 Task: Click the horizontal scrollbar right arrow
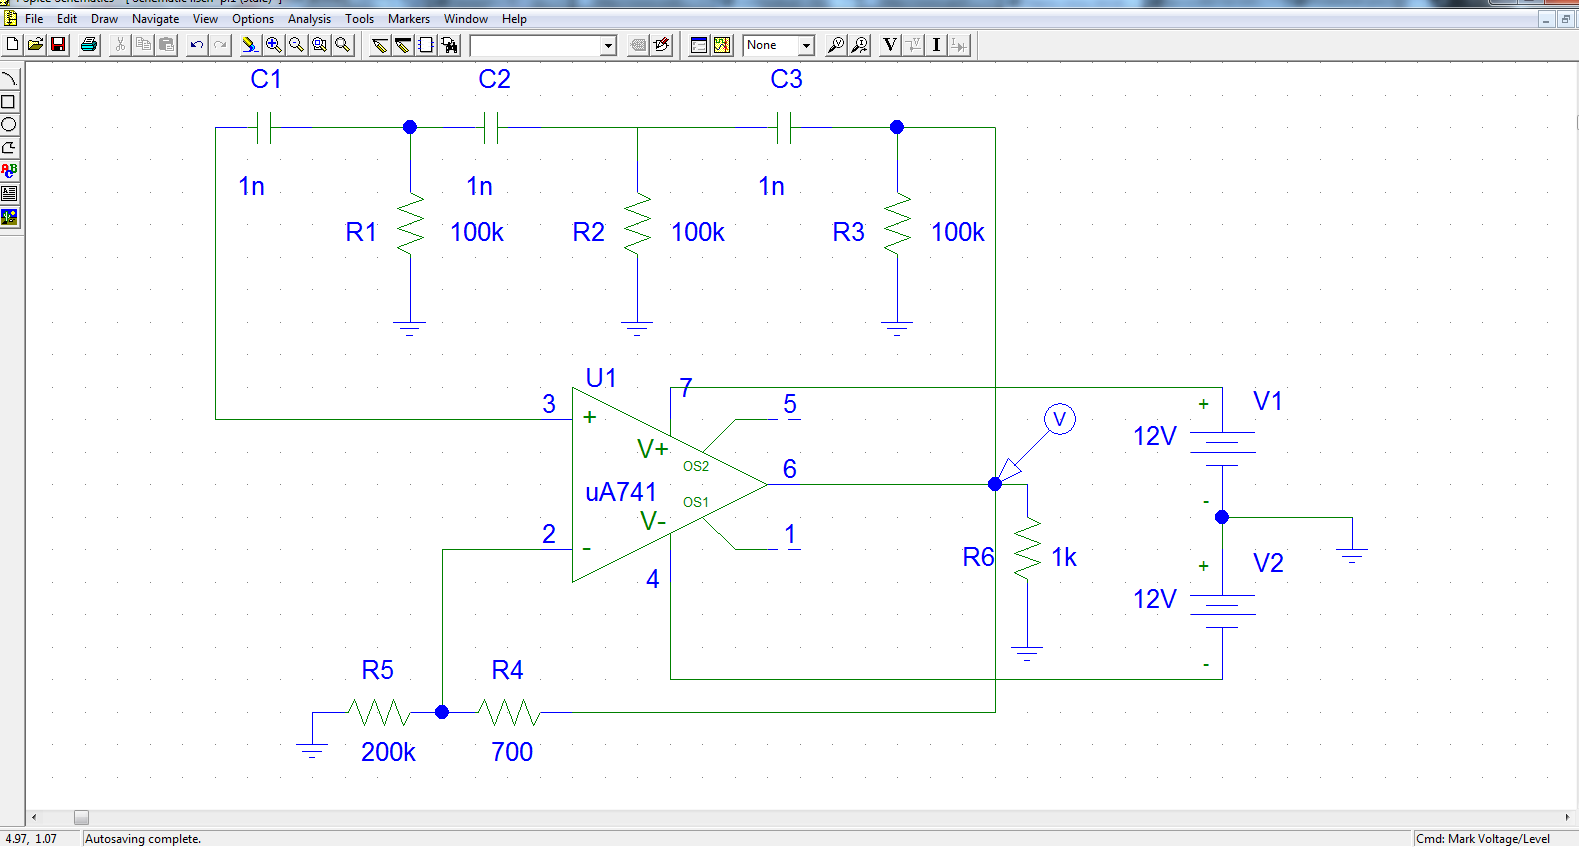click(1566, 817)
